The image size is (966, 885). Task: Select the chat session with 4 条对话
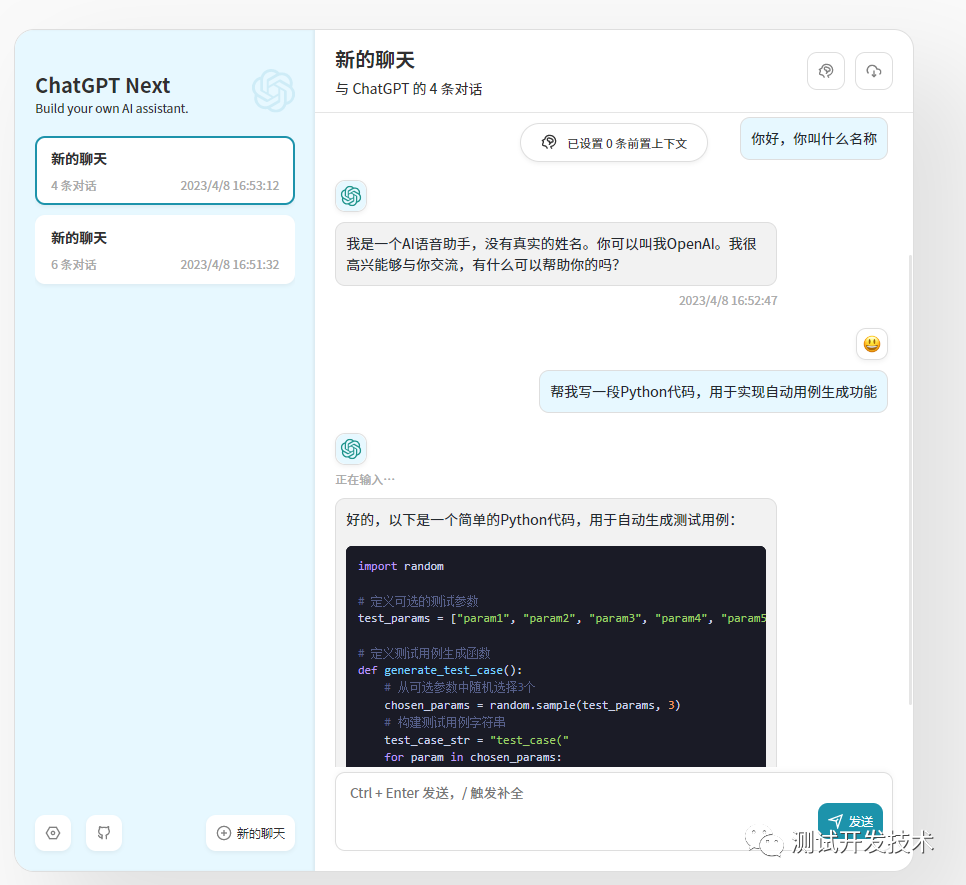[164, 170]
